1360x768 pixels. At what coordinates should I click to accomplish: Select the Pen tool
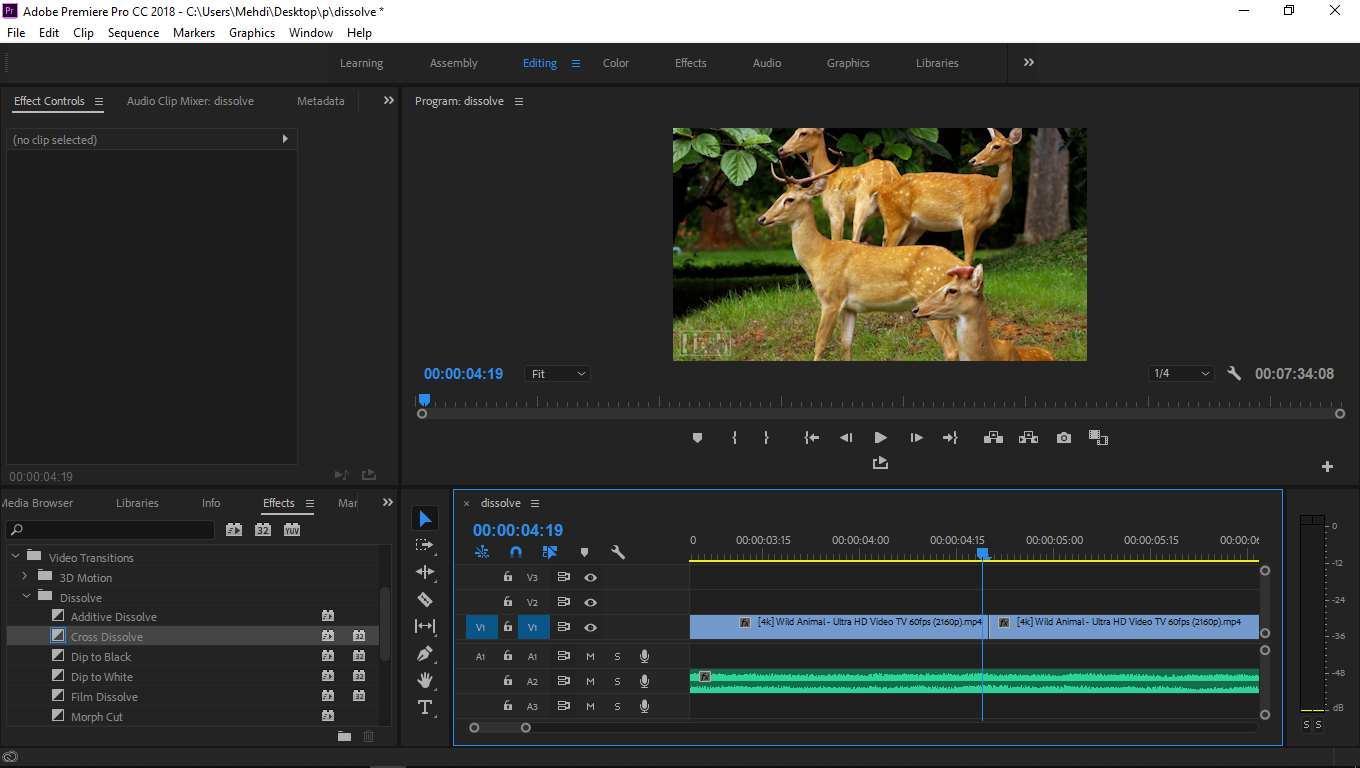425,653
